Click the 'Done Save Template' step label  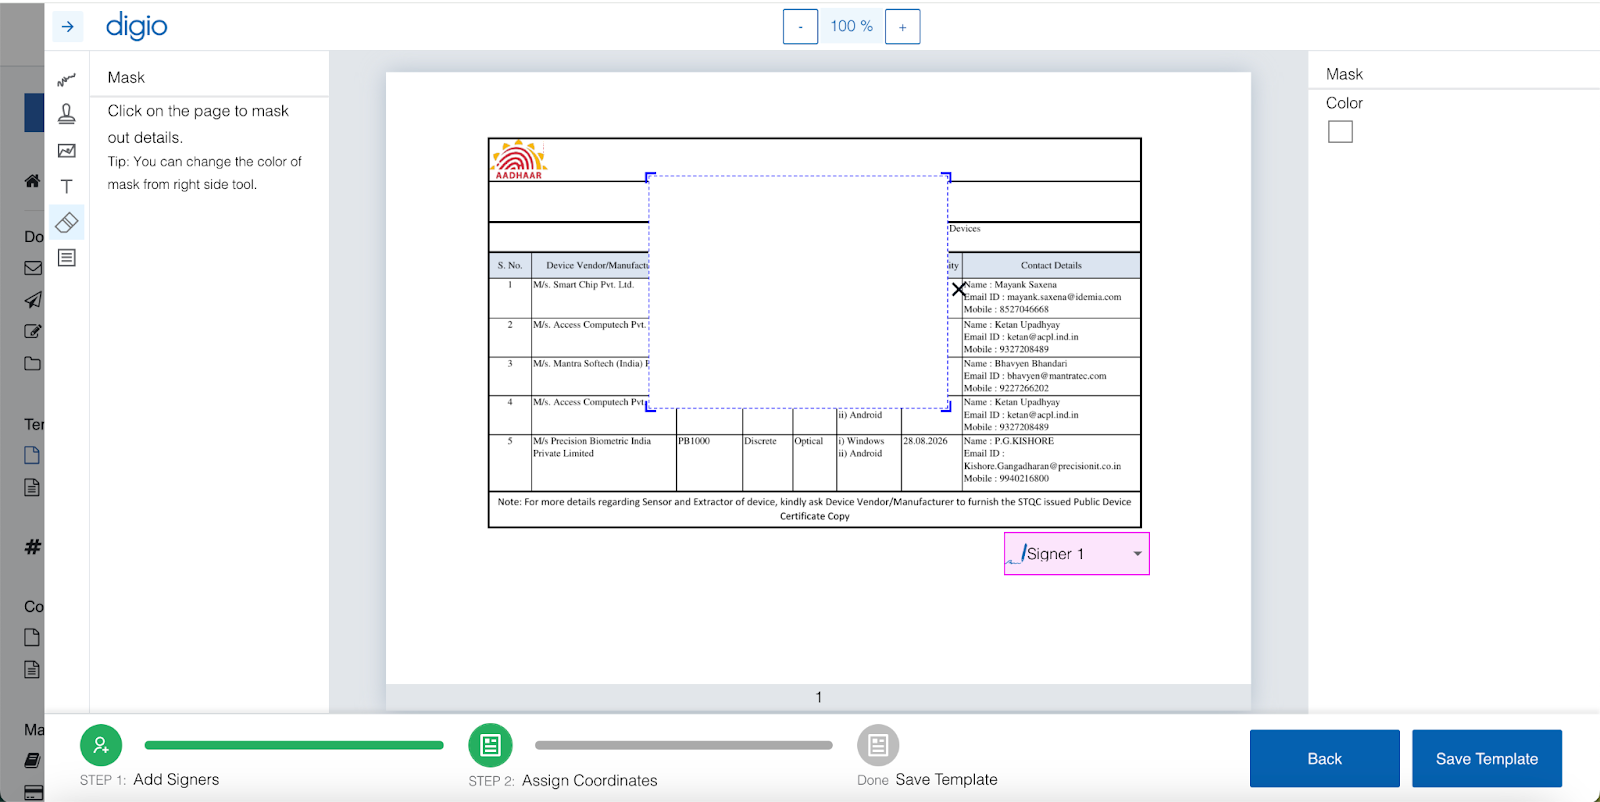coord(927,780)
